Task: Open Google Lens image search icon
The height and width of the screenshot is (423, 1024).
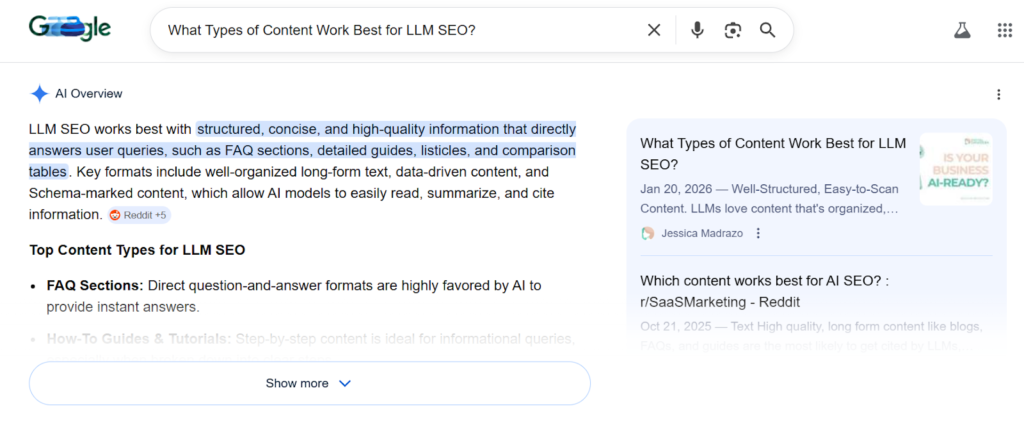Action: tap(733, 30)
